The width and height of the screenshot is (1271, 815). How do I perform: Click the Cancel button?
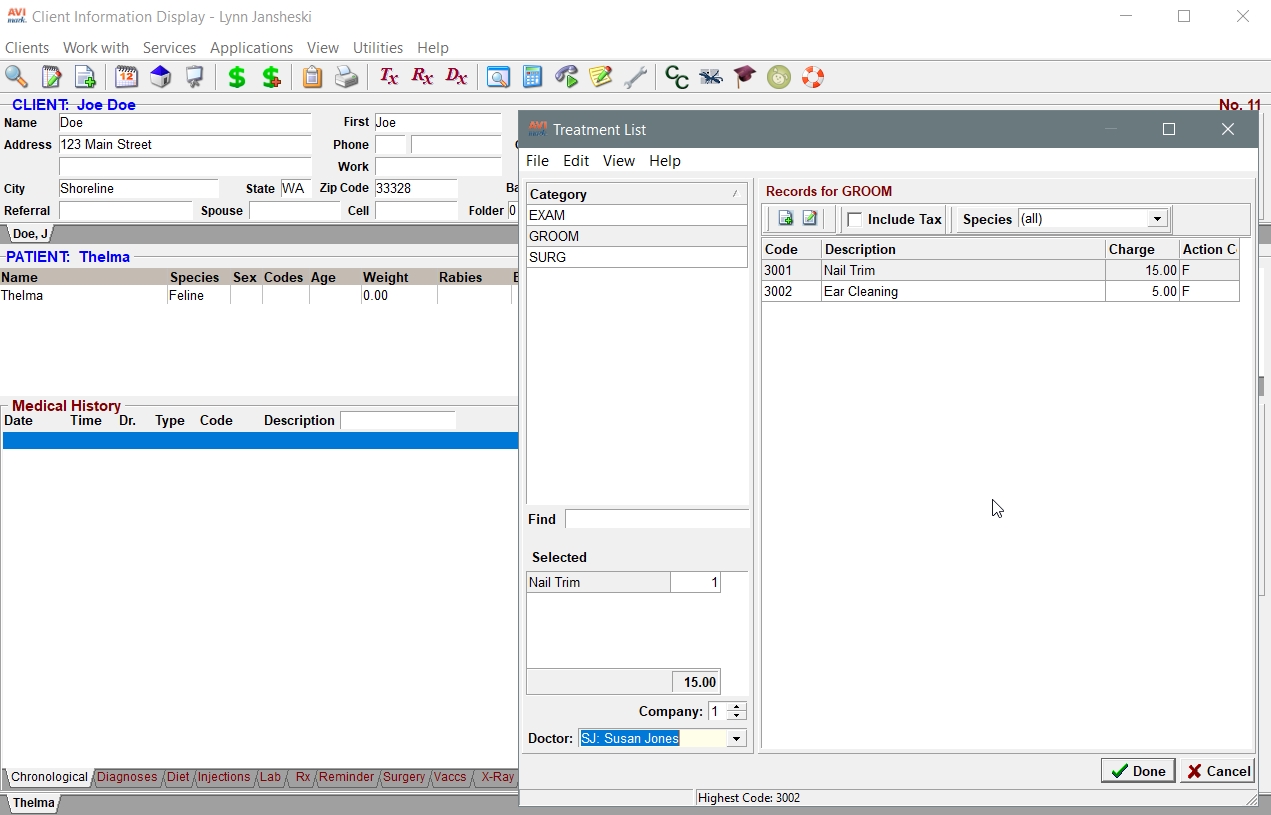[1217, 771]
